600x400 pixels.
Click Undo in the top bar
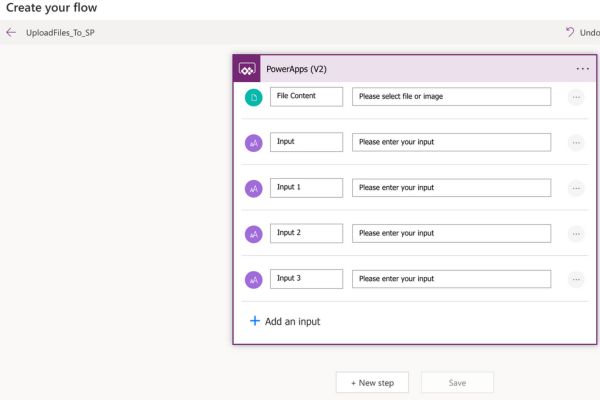point(583,33)
